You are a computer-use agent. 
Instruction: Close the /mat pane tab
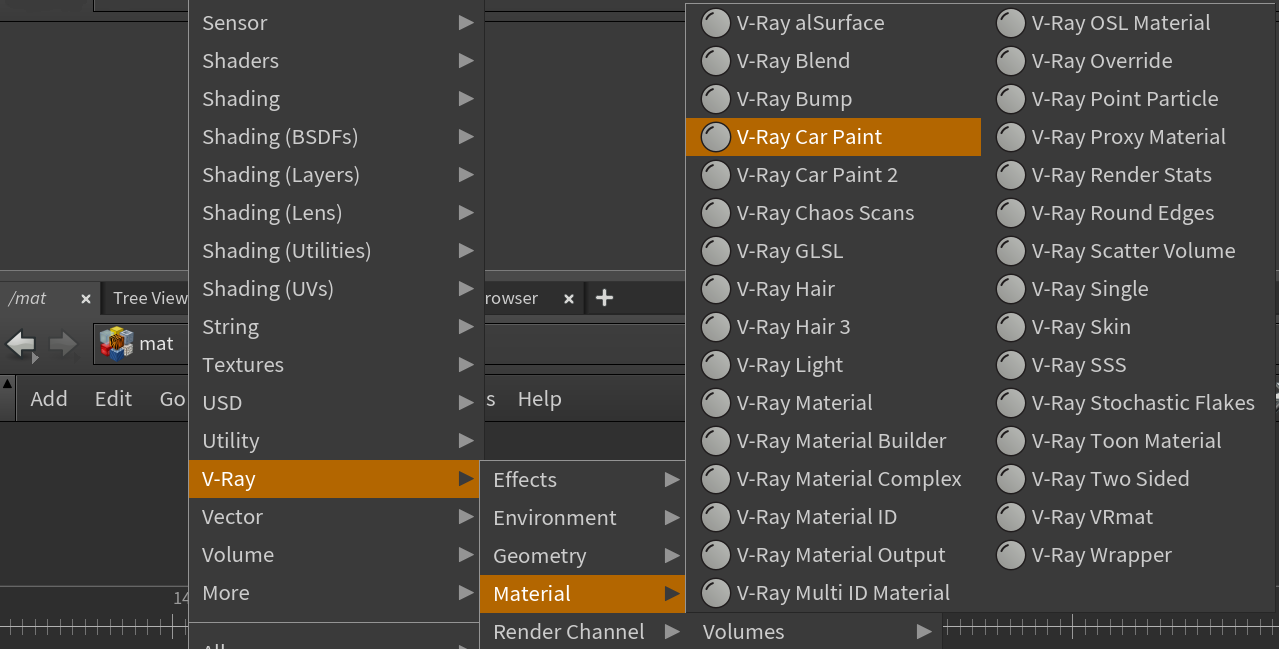click(86, 299)
